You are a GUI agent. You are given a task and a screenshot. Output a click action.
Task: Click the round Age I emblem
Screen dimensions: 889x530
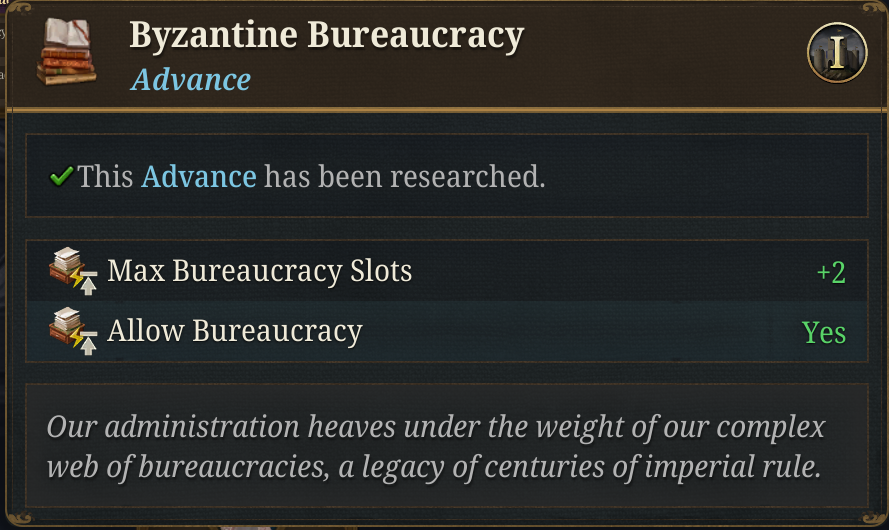tap(836, 53)
